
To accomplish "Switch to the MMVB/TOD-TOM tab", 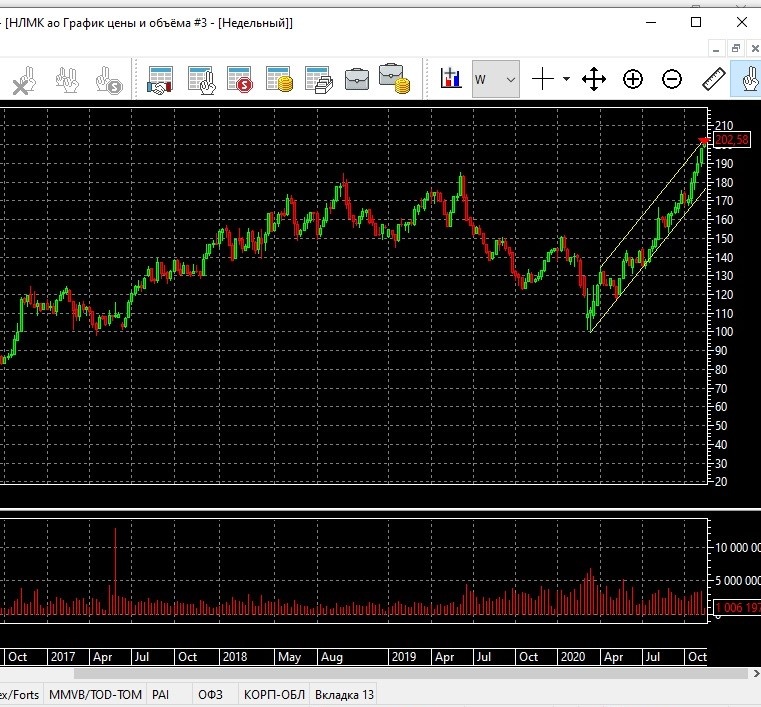I will coord(95,695).
